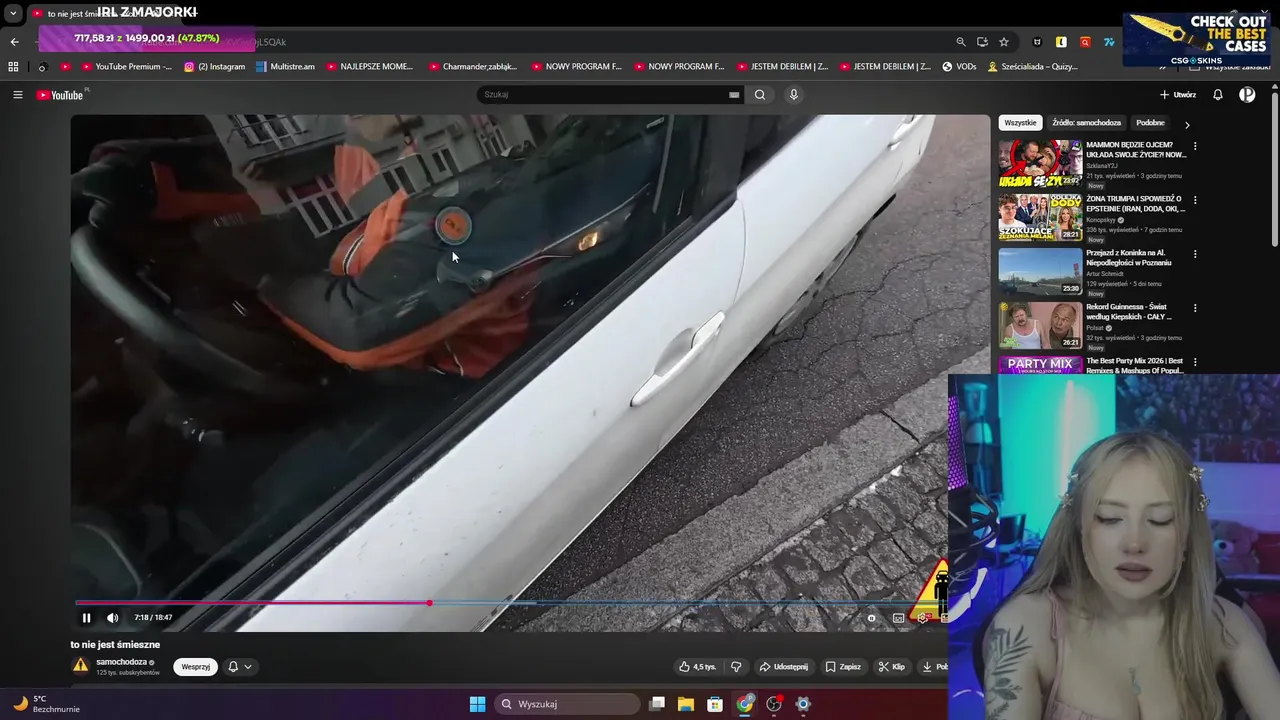Open the Instagram bookmark

[x=214, y=67]
